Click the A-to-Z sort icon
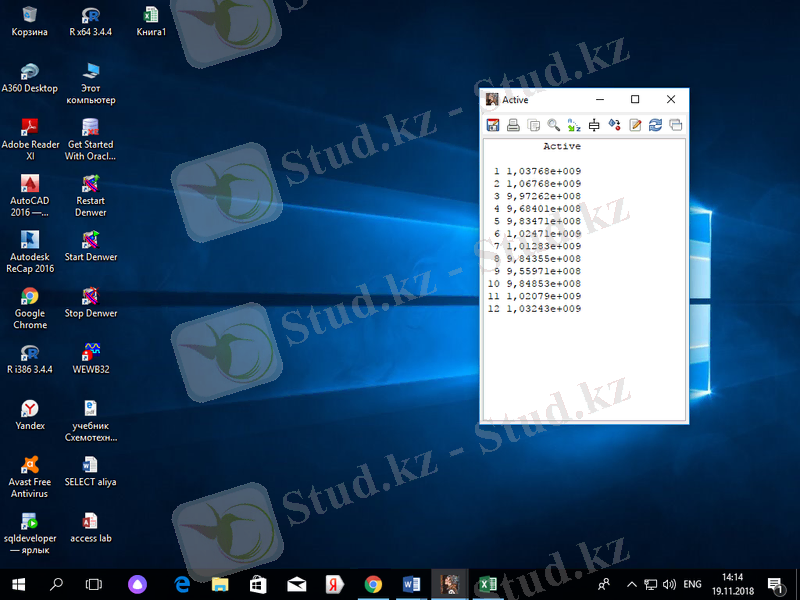The height and width of the screenshot is (600, 800). click(574, 125)
